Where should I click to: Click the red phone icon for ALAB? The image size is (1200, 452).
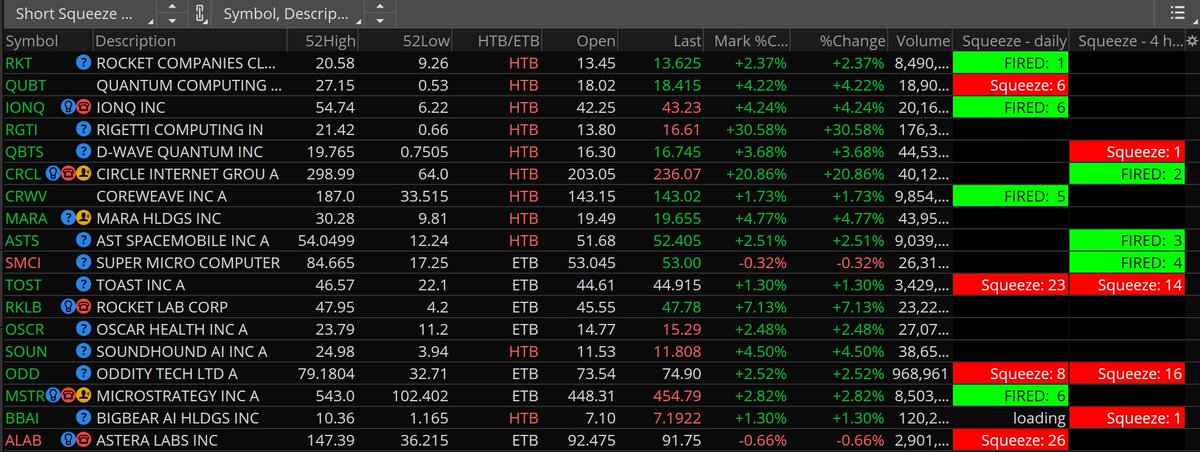pos(83,440)
